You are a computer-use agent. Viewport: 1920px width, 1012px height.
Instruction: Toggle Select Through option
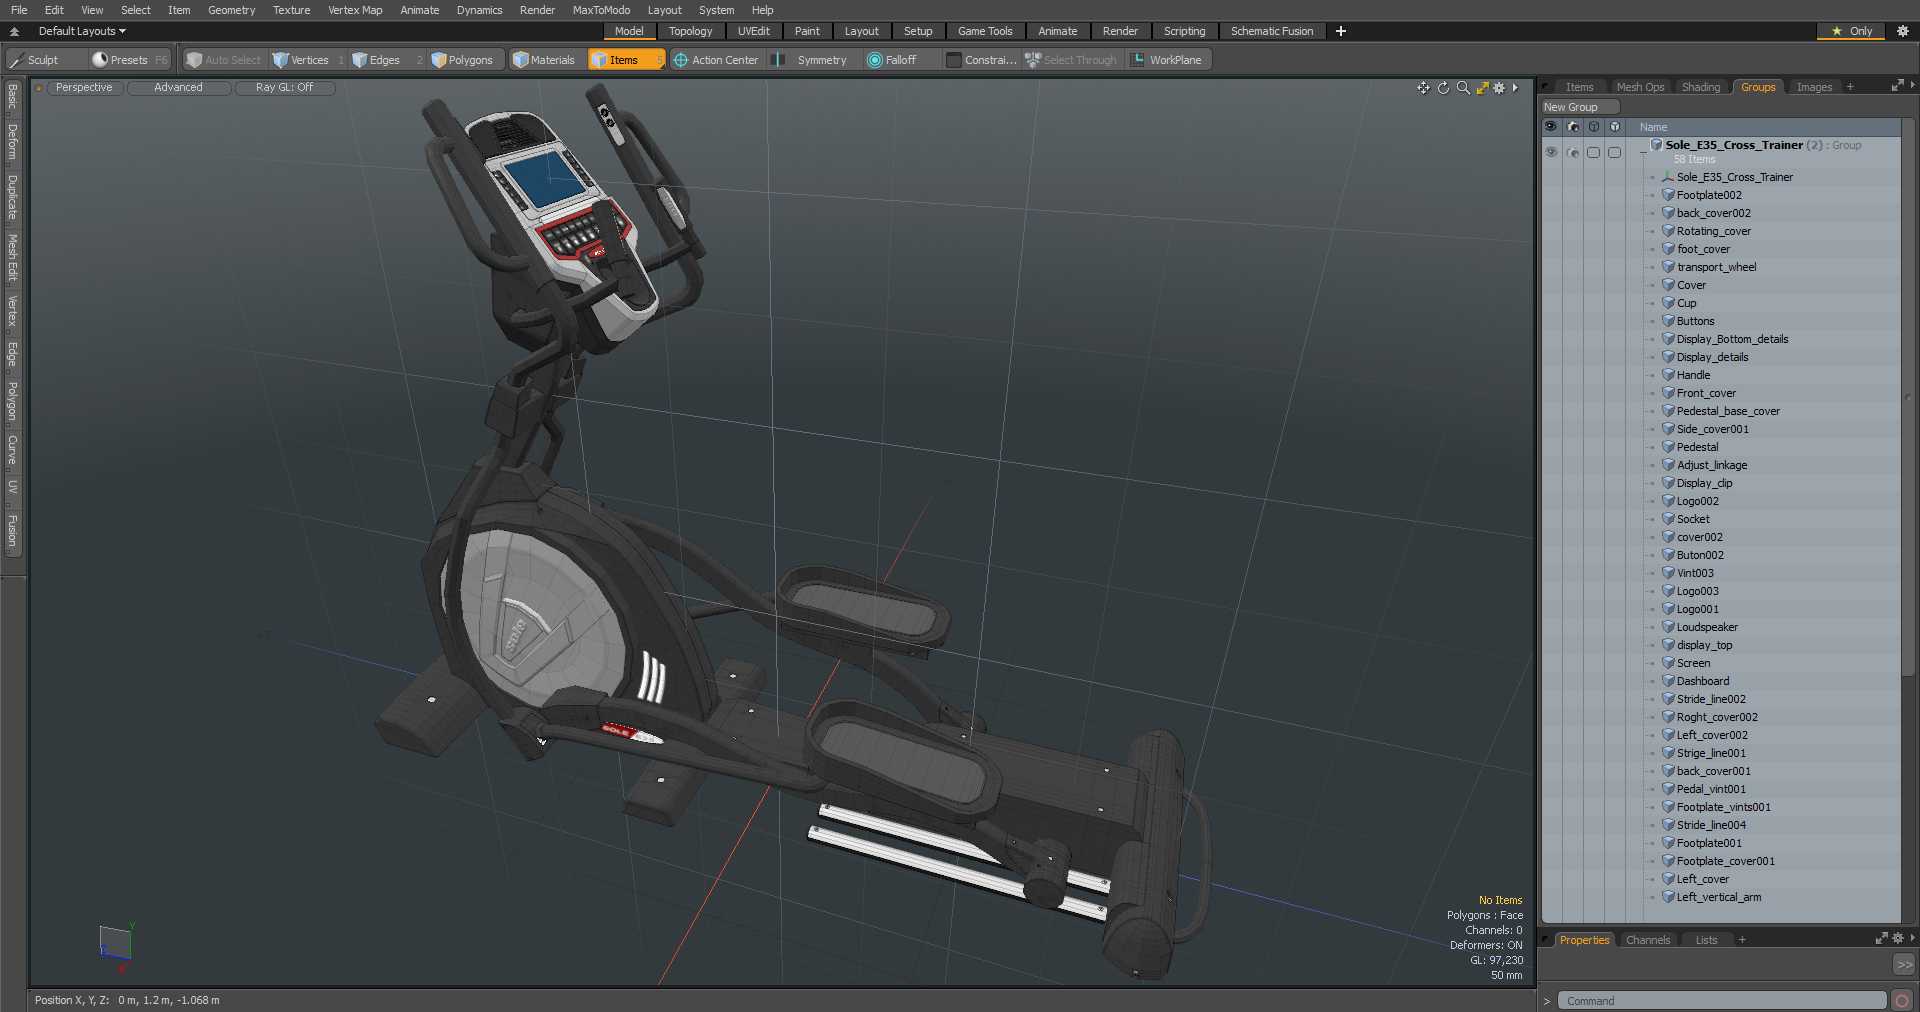coord(1072,60)
